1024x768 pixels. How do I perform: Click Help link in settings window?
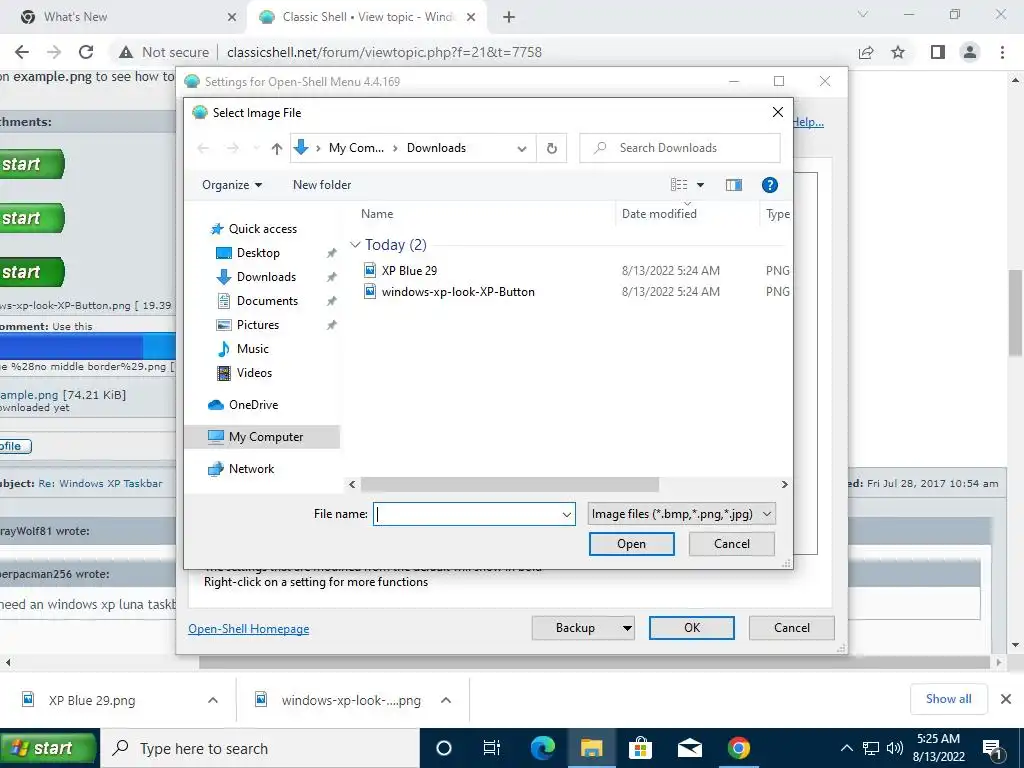click(x=808, y=122)
